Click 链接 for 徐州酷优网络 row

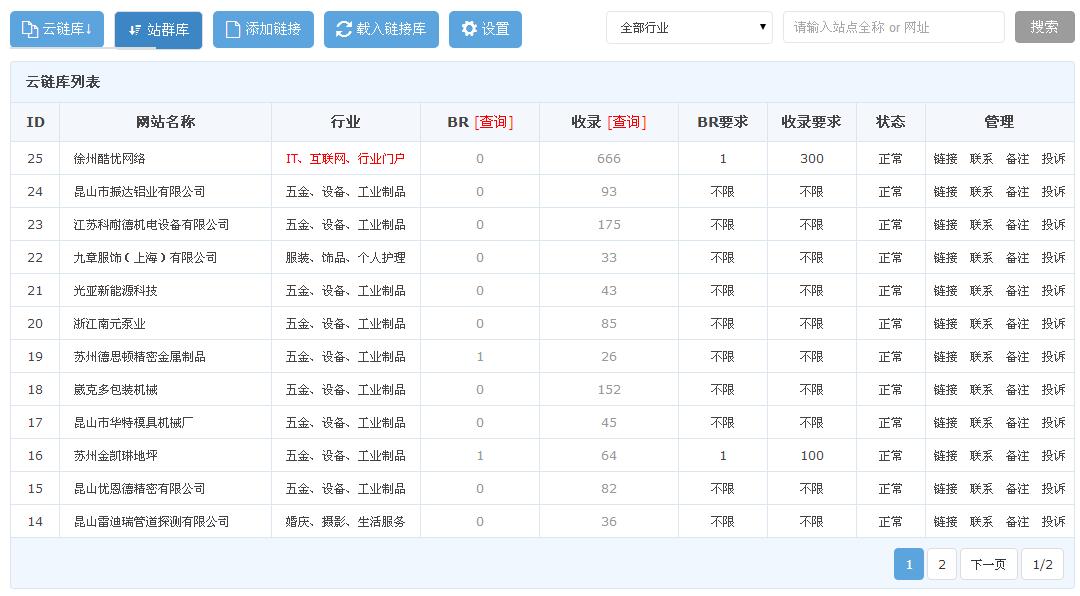tap(945, 159)
